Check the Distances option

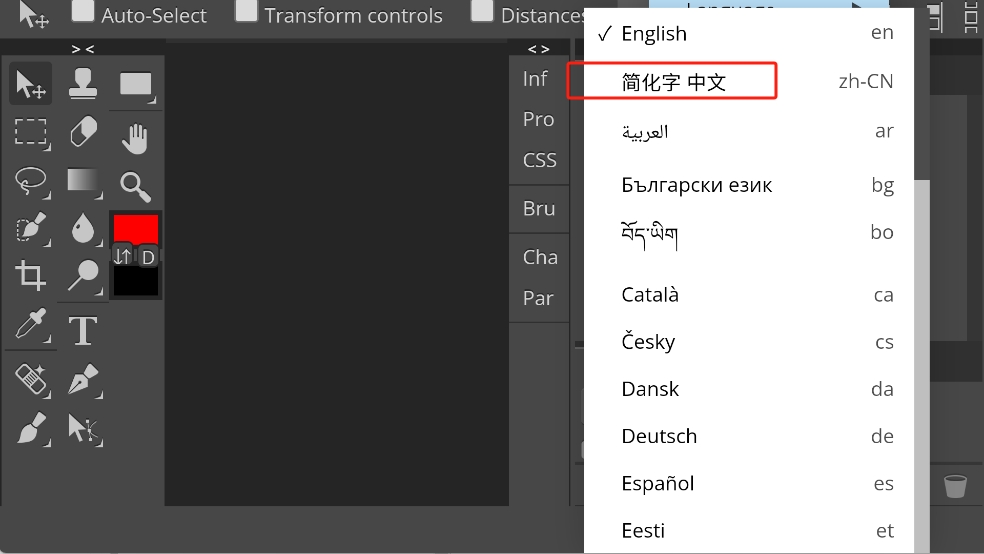coord(483,13)
